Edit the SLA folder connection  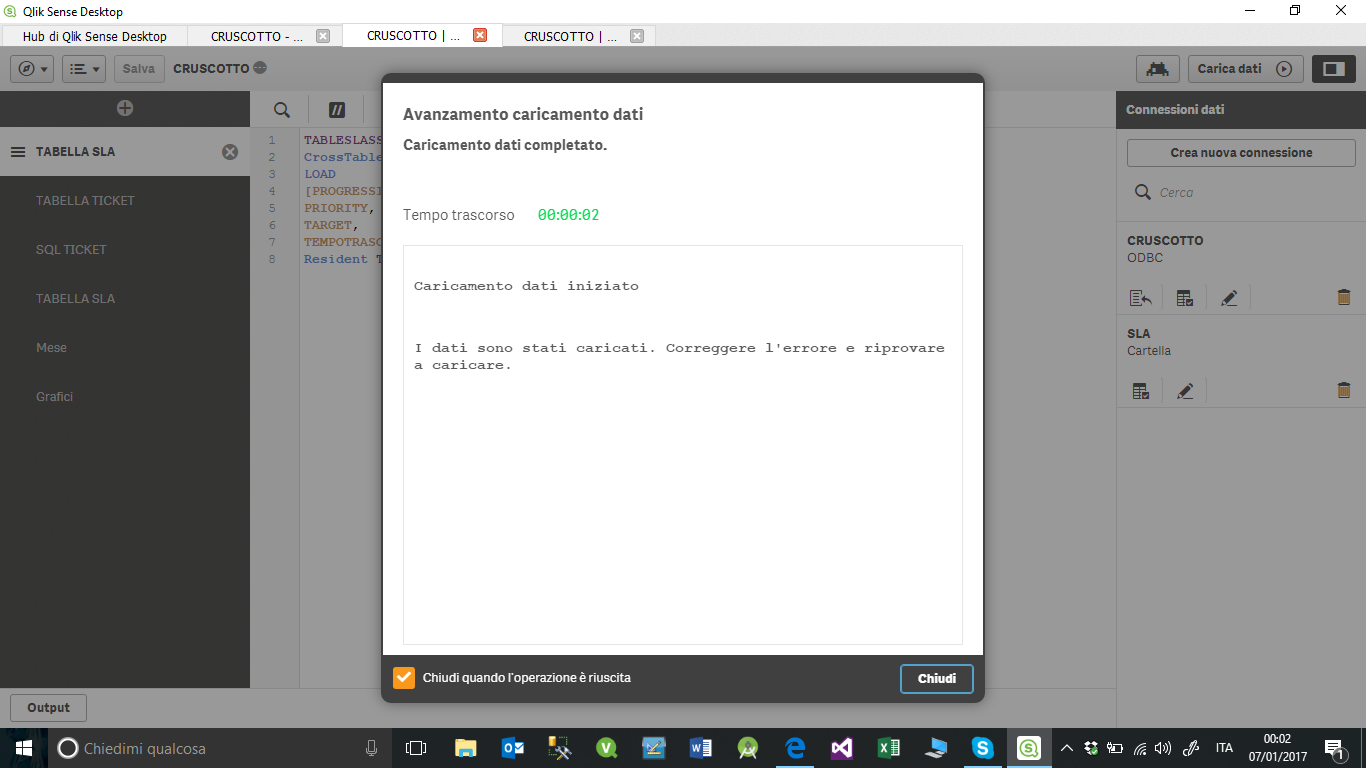(1185, 391)
